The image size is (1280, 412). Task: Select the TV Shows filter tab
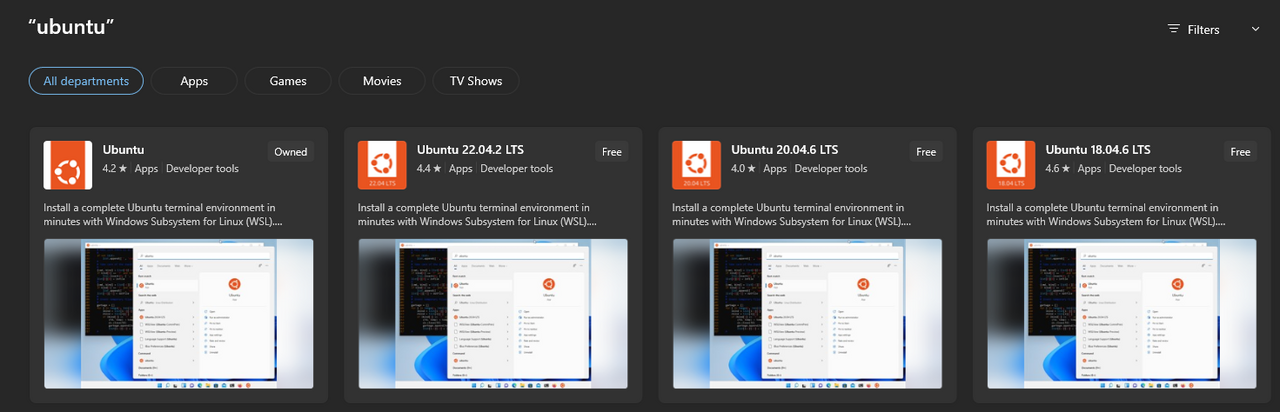pos(476,81)
